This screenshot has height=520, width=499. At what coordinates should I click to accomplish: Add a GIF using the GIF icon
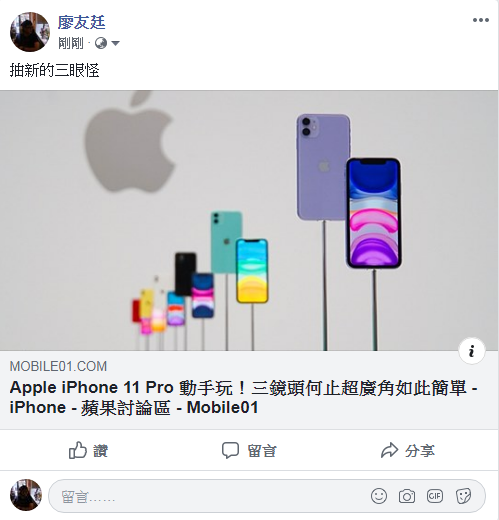(x=435, y=496)
